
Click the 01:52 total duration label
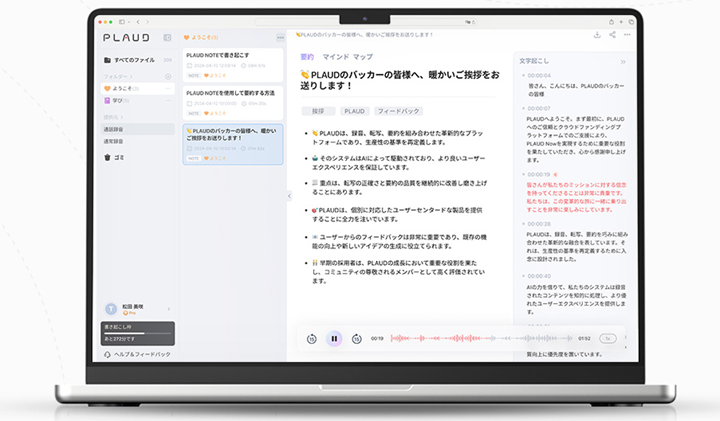[584, 339]
